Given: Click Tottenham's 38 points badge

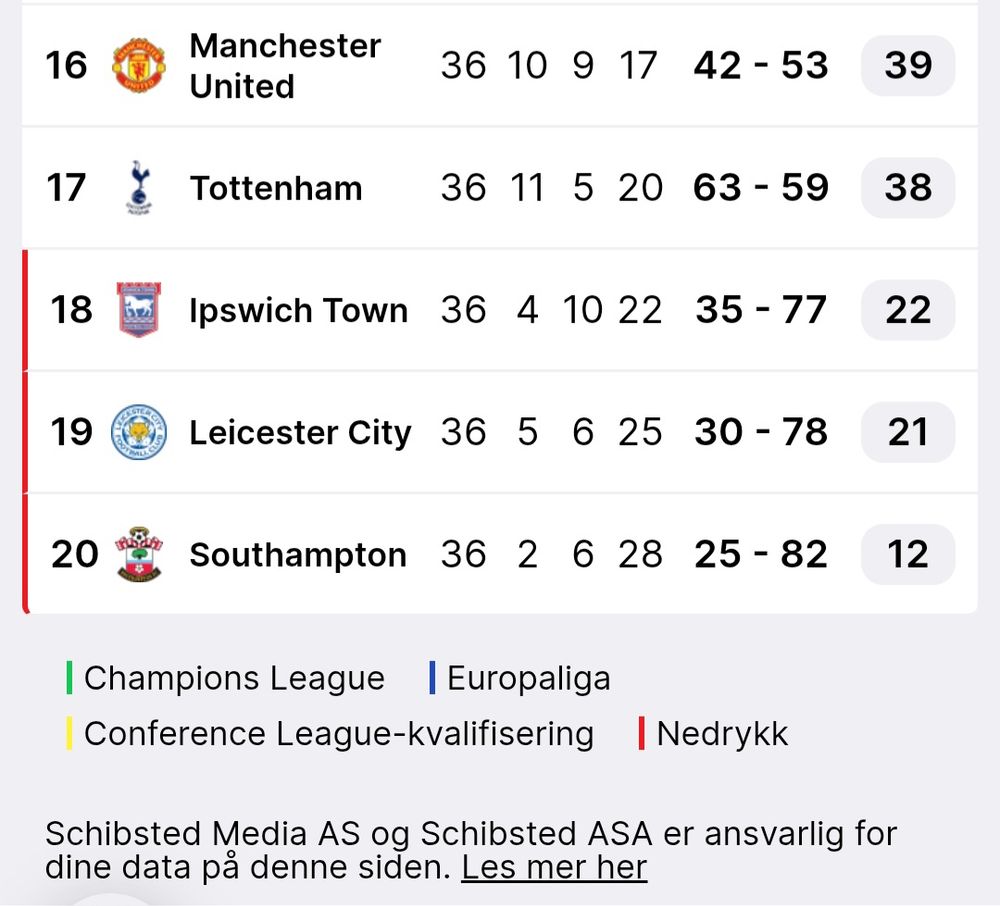Looking at the screenshot, I should [x=907, y=188].
